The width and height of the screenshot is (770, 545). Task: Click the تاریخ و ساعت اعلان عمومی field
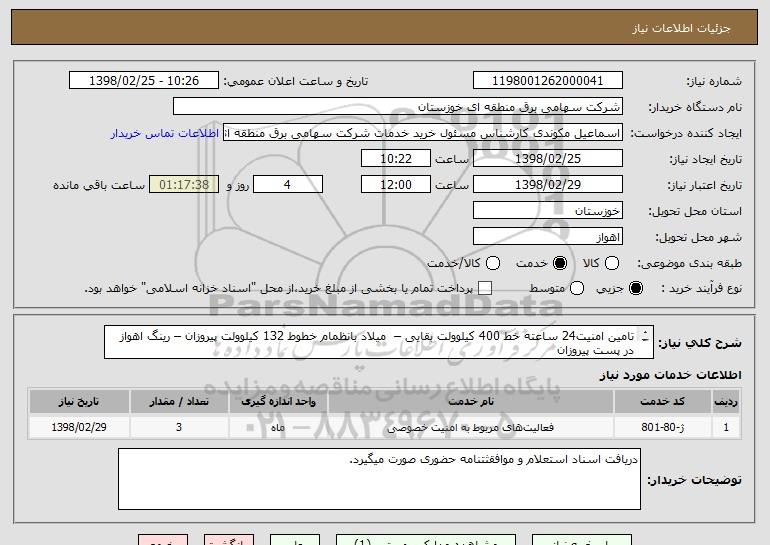click(x=144, y=81)
